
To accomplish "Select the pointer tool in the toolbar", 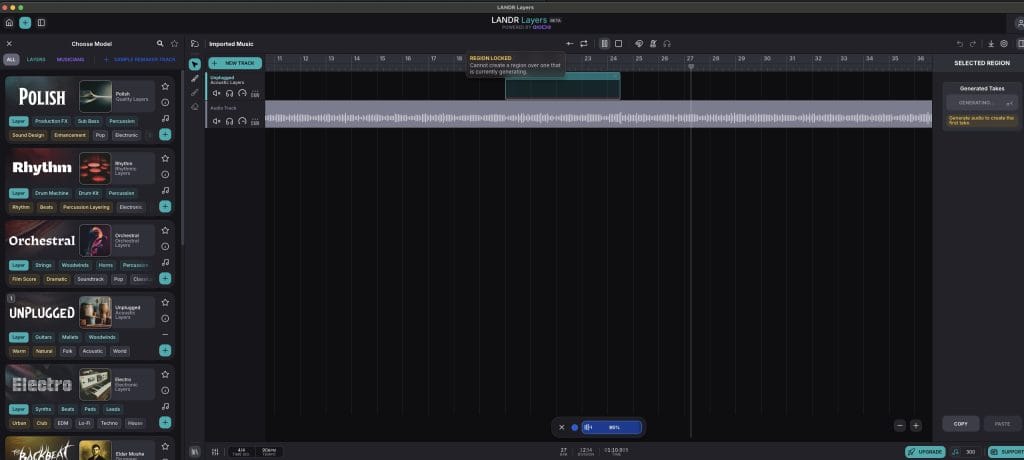I will 195,64.
